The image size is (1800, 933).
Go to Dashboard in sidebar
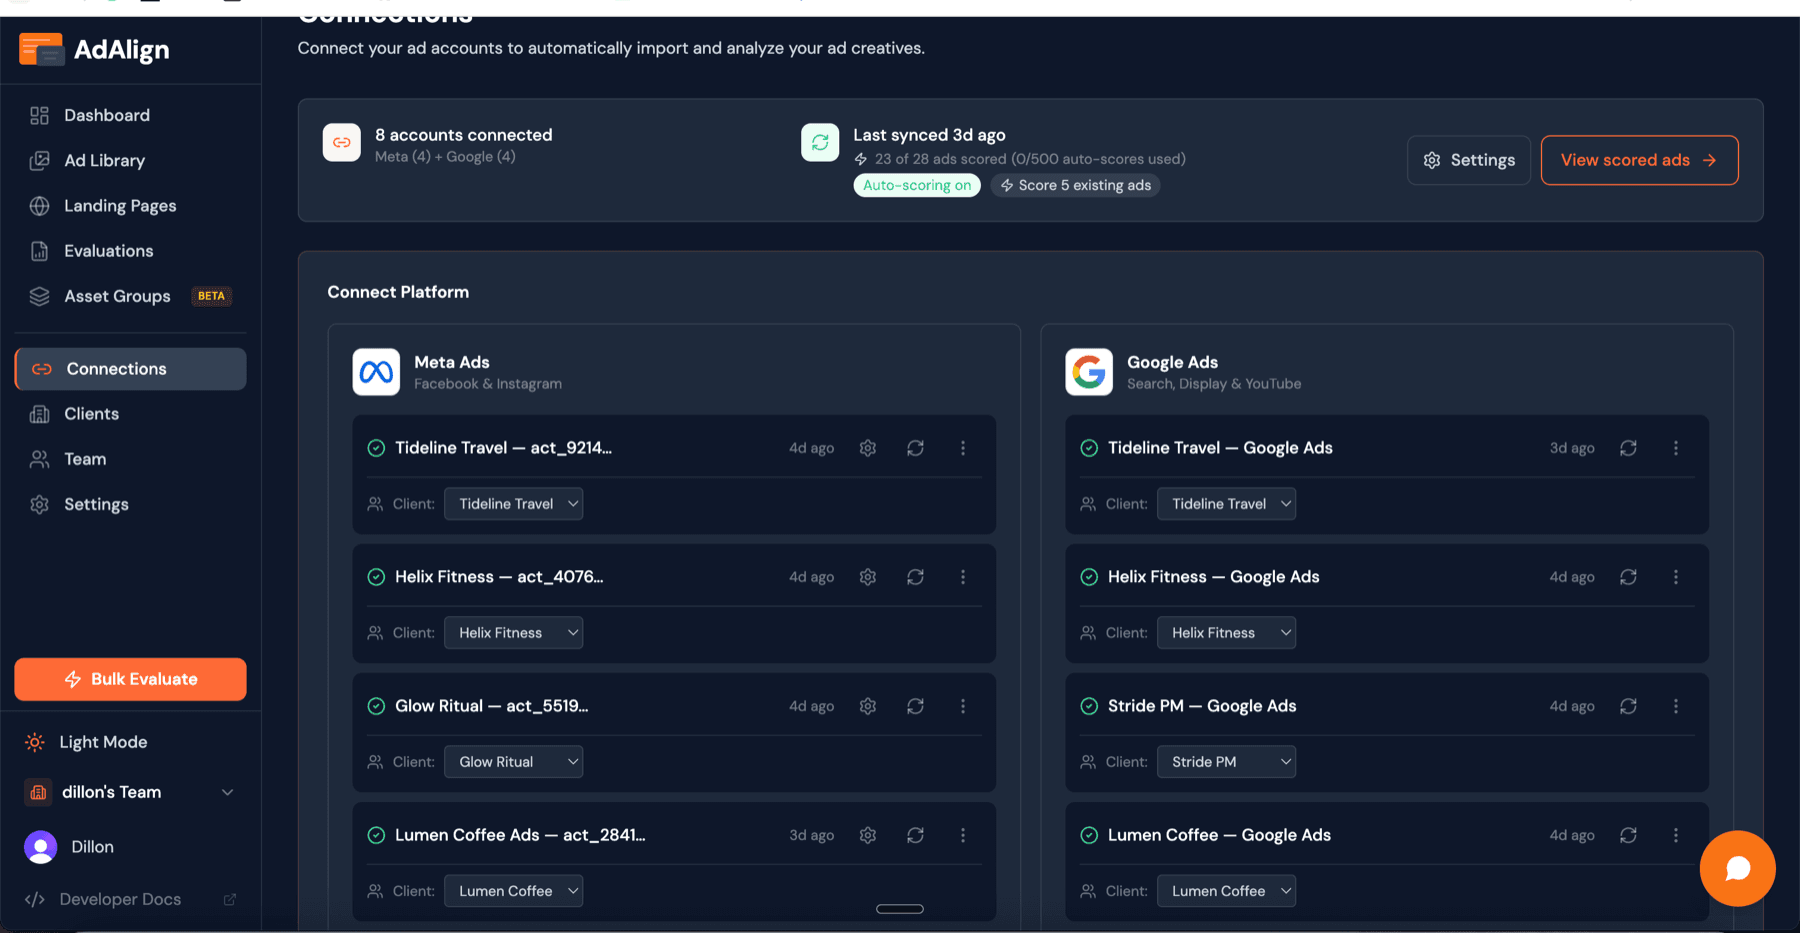coord(130,115)
